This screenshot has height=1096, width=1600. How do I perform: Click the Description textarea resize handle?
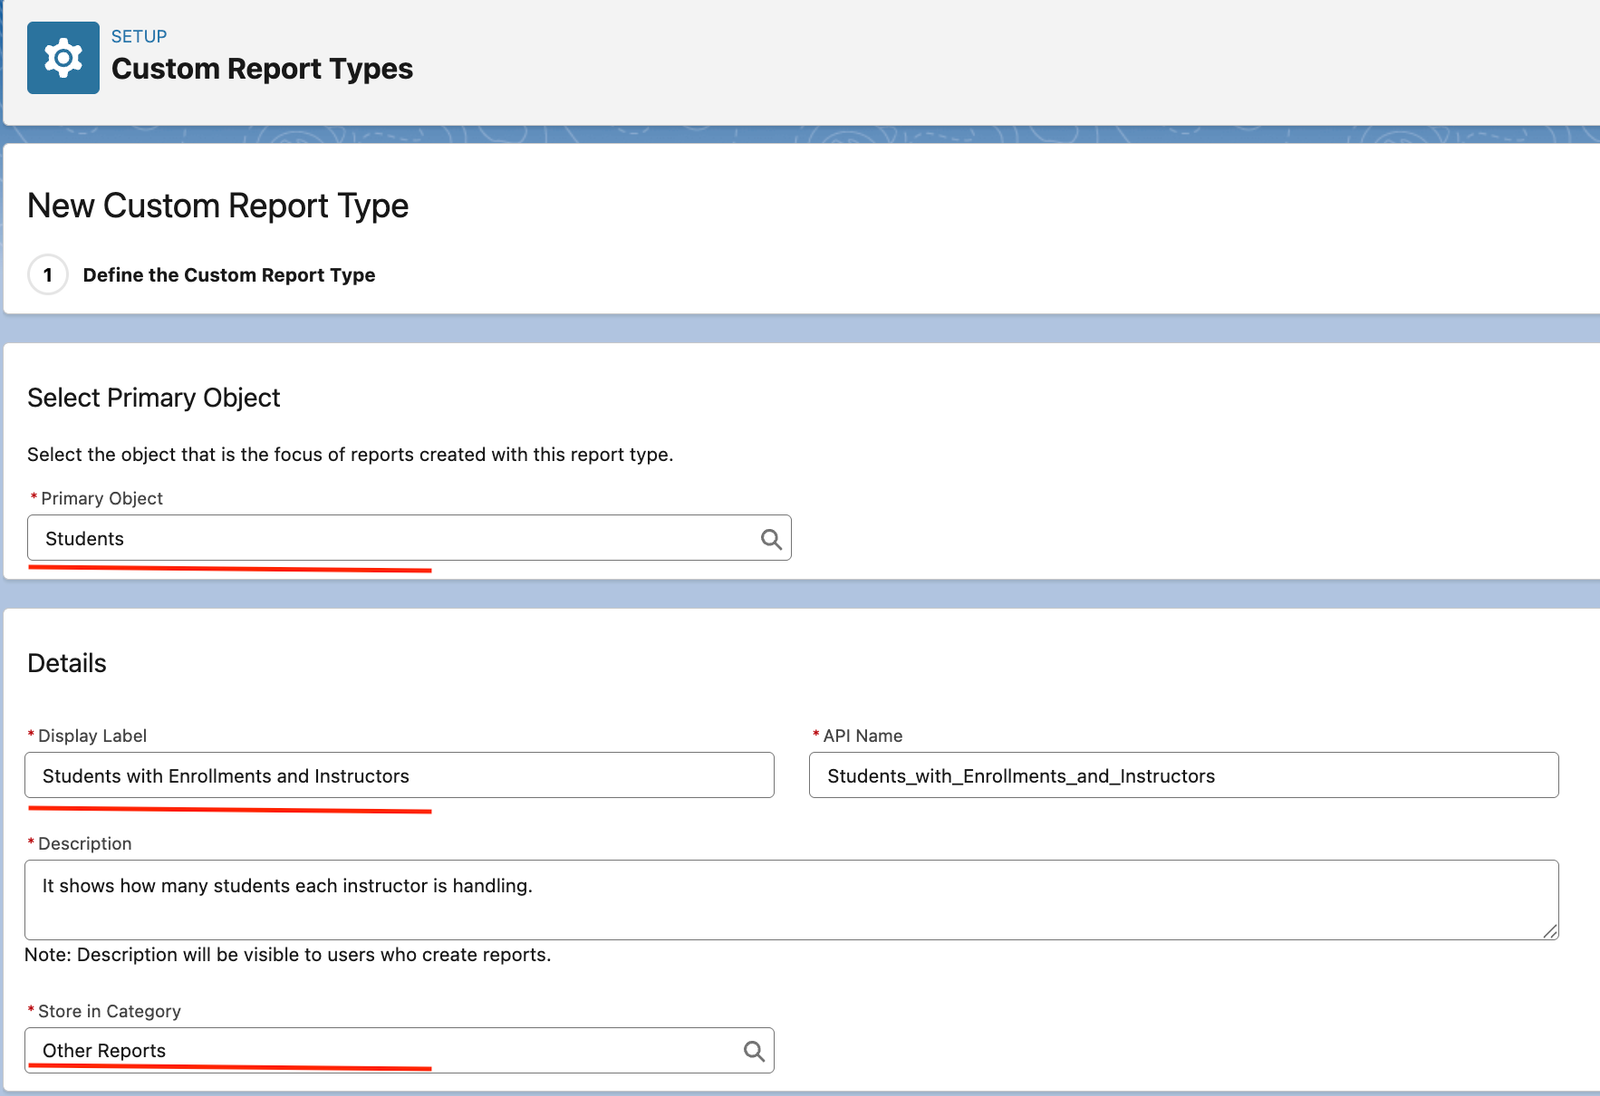pos(1549,931)
